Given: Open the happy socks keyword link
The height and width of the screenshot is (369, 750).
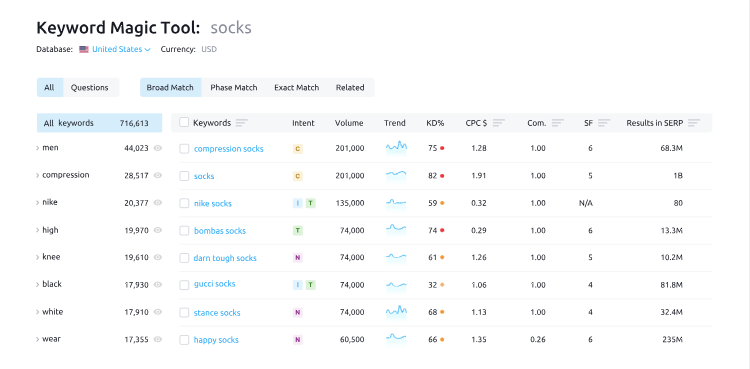Looking at the screenshot, I should [x=216, y=340].
